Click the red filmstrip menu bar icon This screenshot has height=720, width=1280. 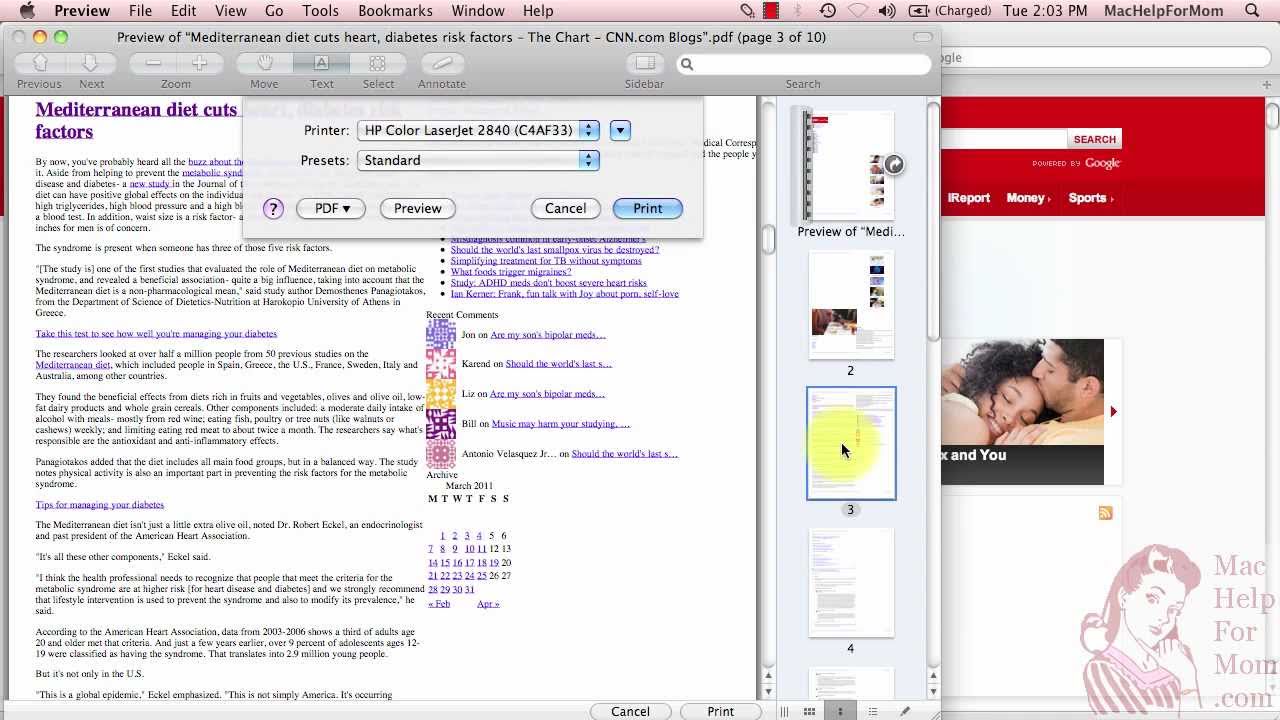pyautogui.click(x=771, y=11)
